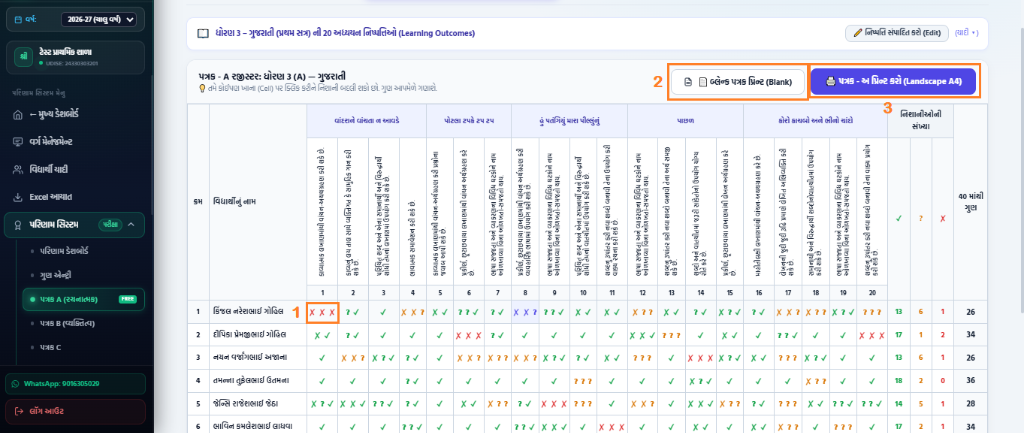The image size is (1024, 433).
Task: Click the people icon for વિદ્યાર્થી યાદી
Action: click(x=18, y=169)
